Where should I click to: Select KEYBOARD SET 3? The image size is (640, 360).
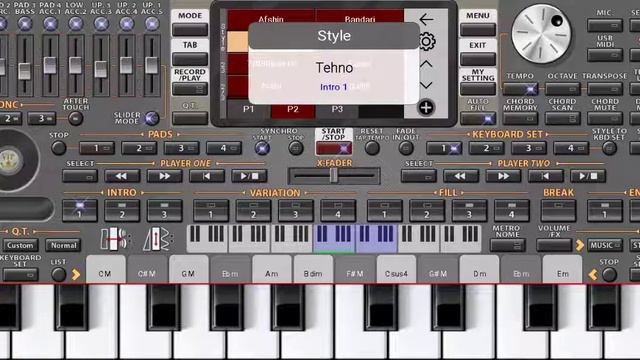[529, 148]
